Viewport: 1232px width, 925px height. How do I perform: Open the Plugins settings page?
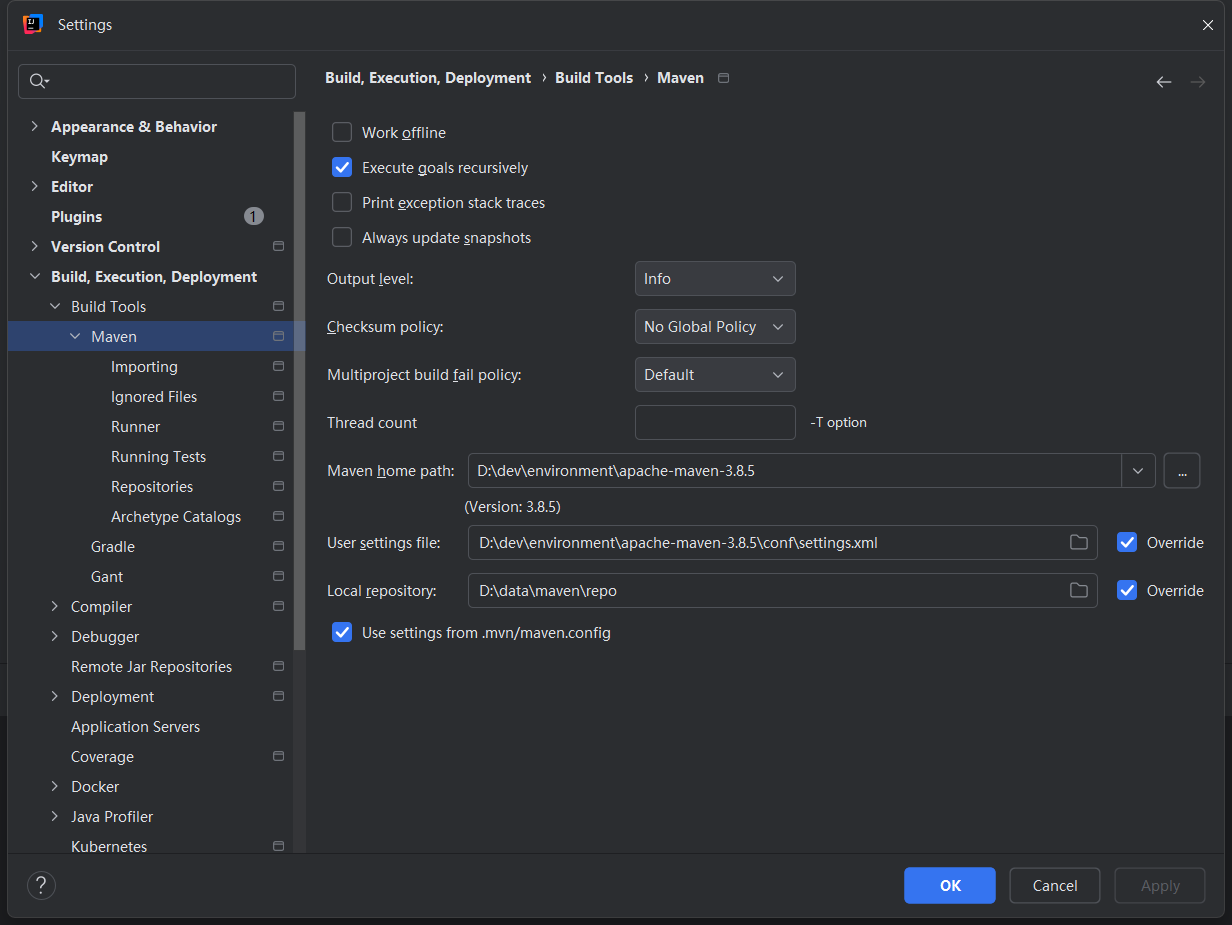point(76,217)
